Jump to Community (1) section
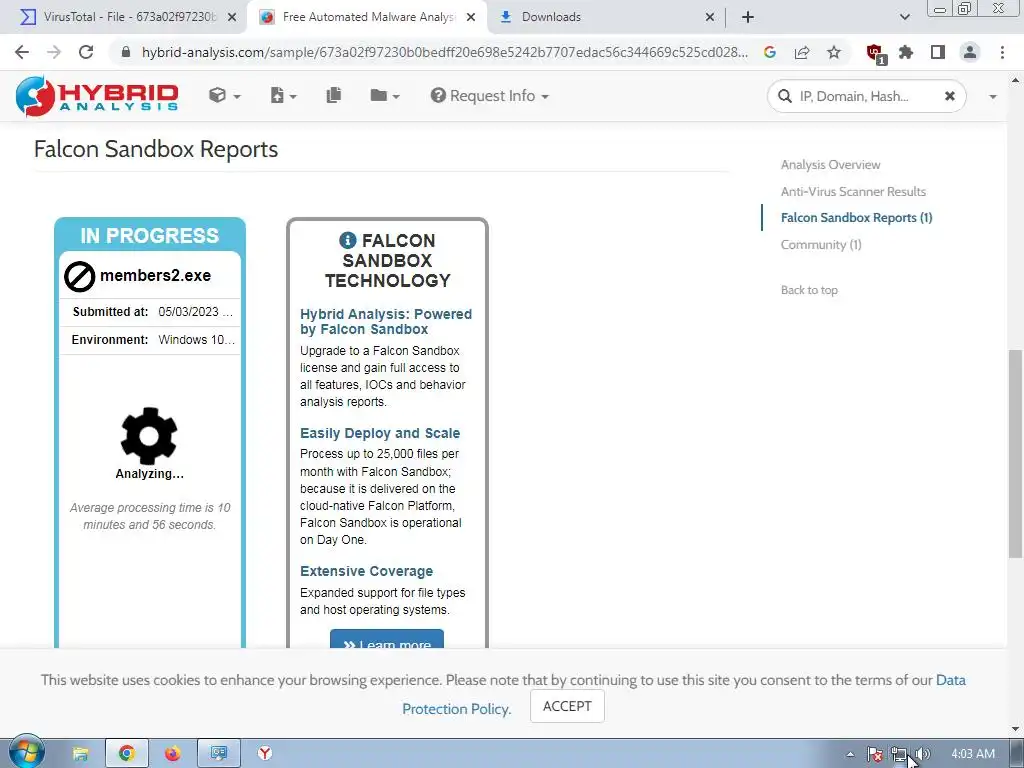Screen dimensions: 1024x768 (821, 244)
